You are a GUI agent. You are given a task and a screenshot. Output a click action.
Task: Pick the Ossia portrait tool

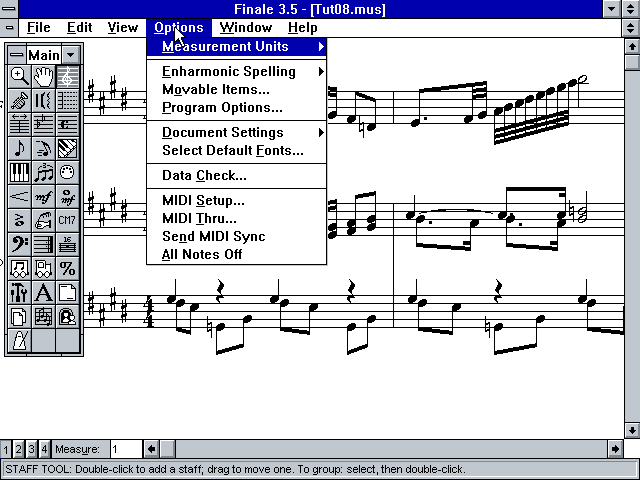point(67,317)
